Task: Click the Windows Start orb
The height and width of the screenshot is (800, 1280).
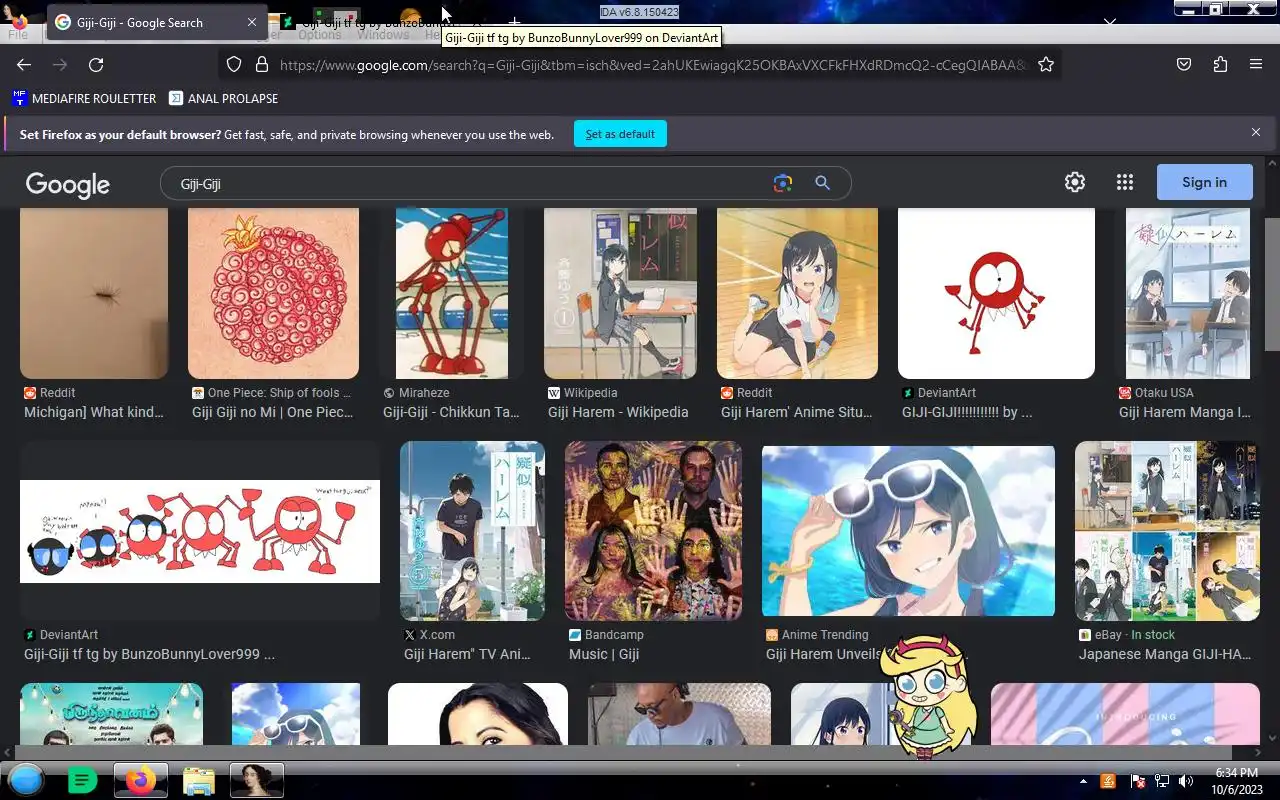Action: [x=26, y=780]
